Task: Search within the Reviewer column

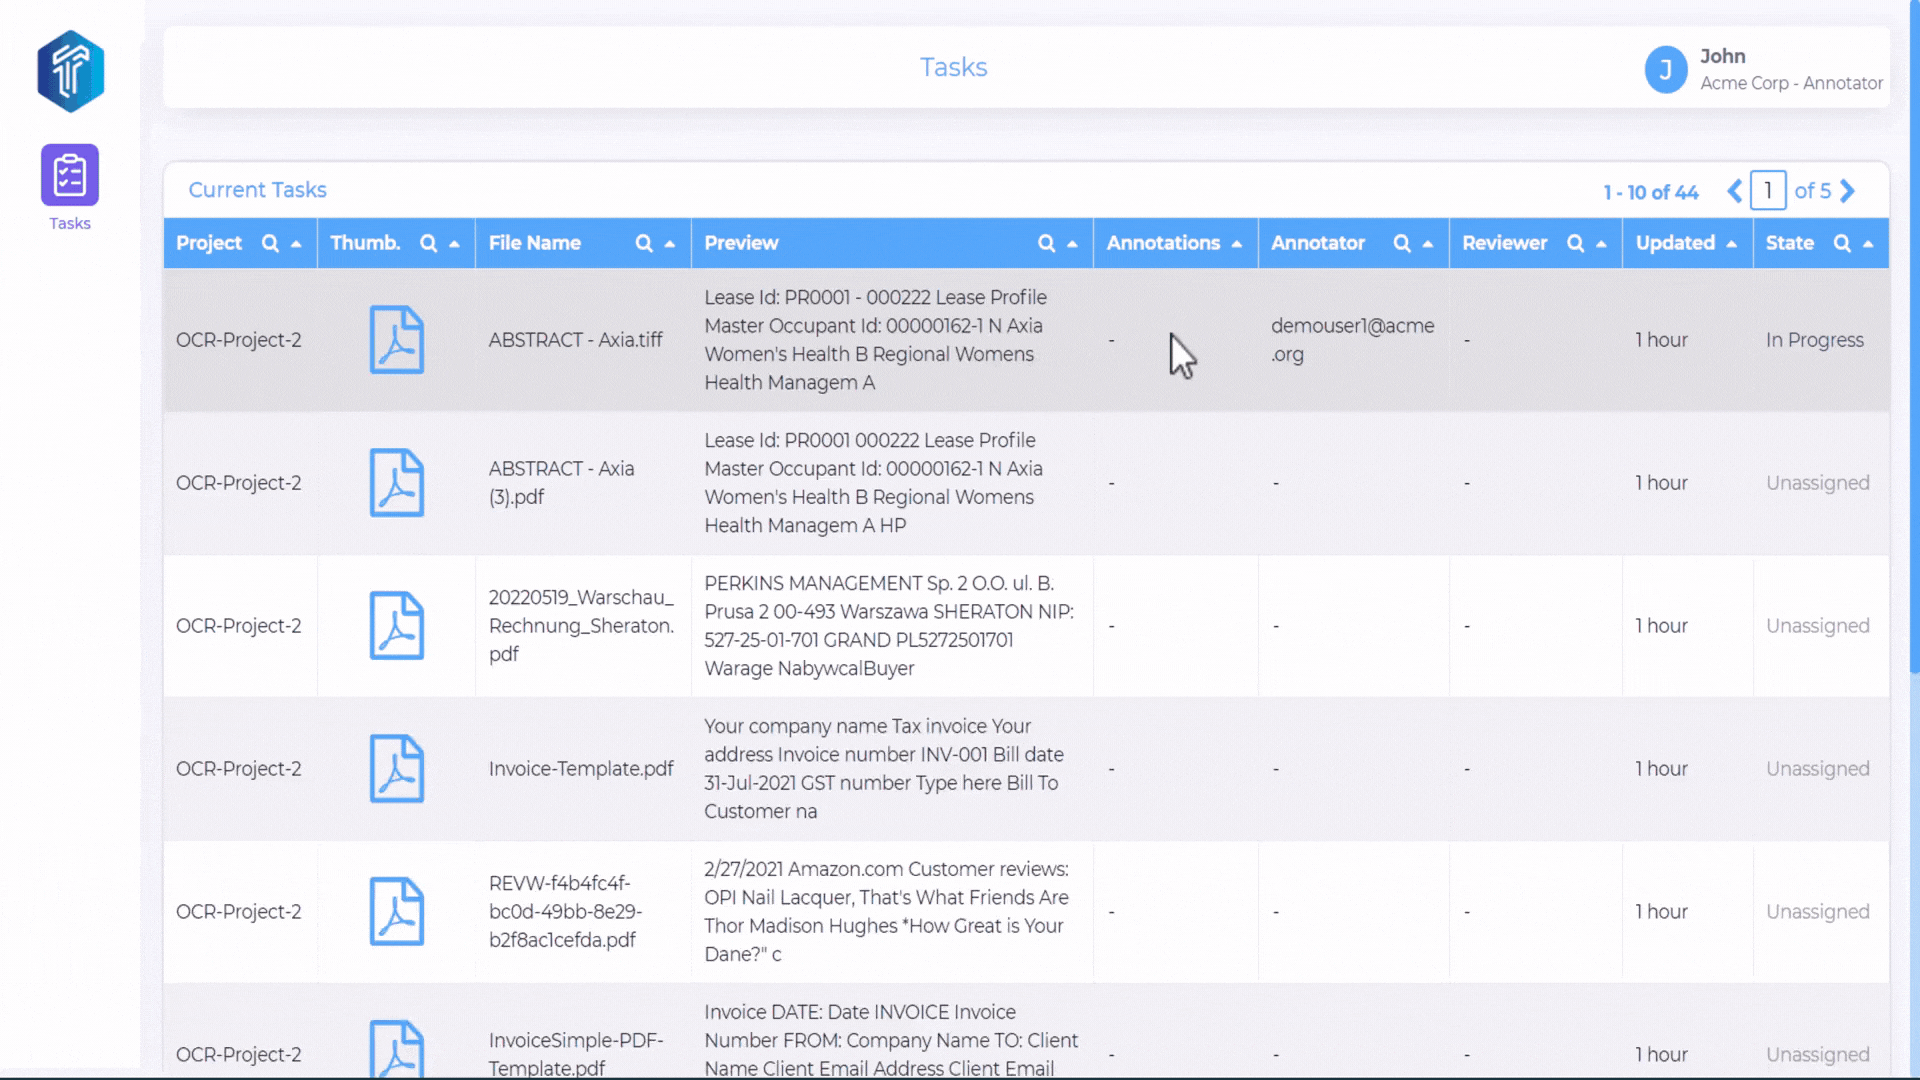Action: (x=1575, y=243)
